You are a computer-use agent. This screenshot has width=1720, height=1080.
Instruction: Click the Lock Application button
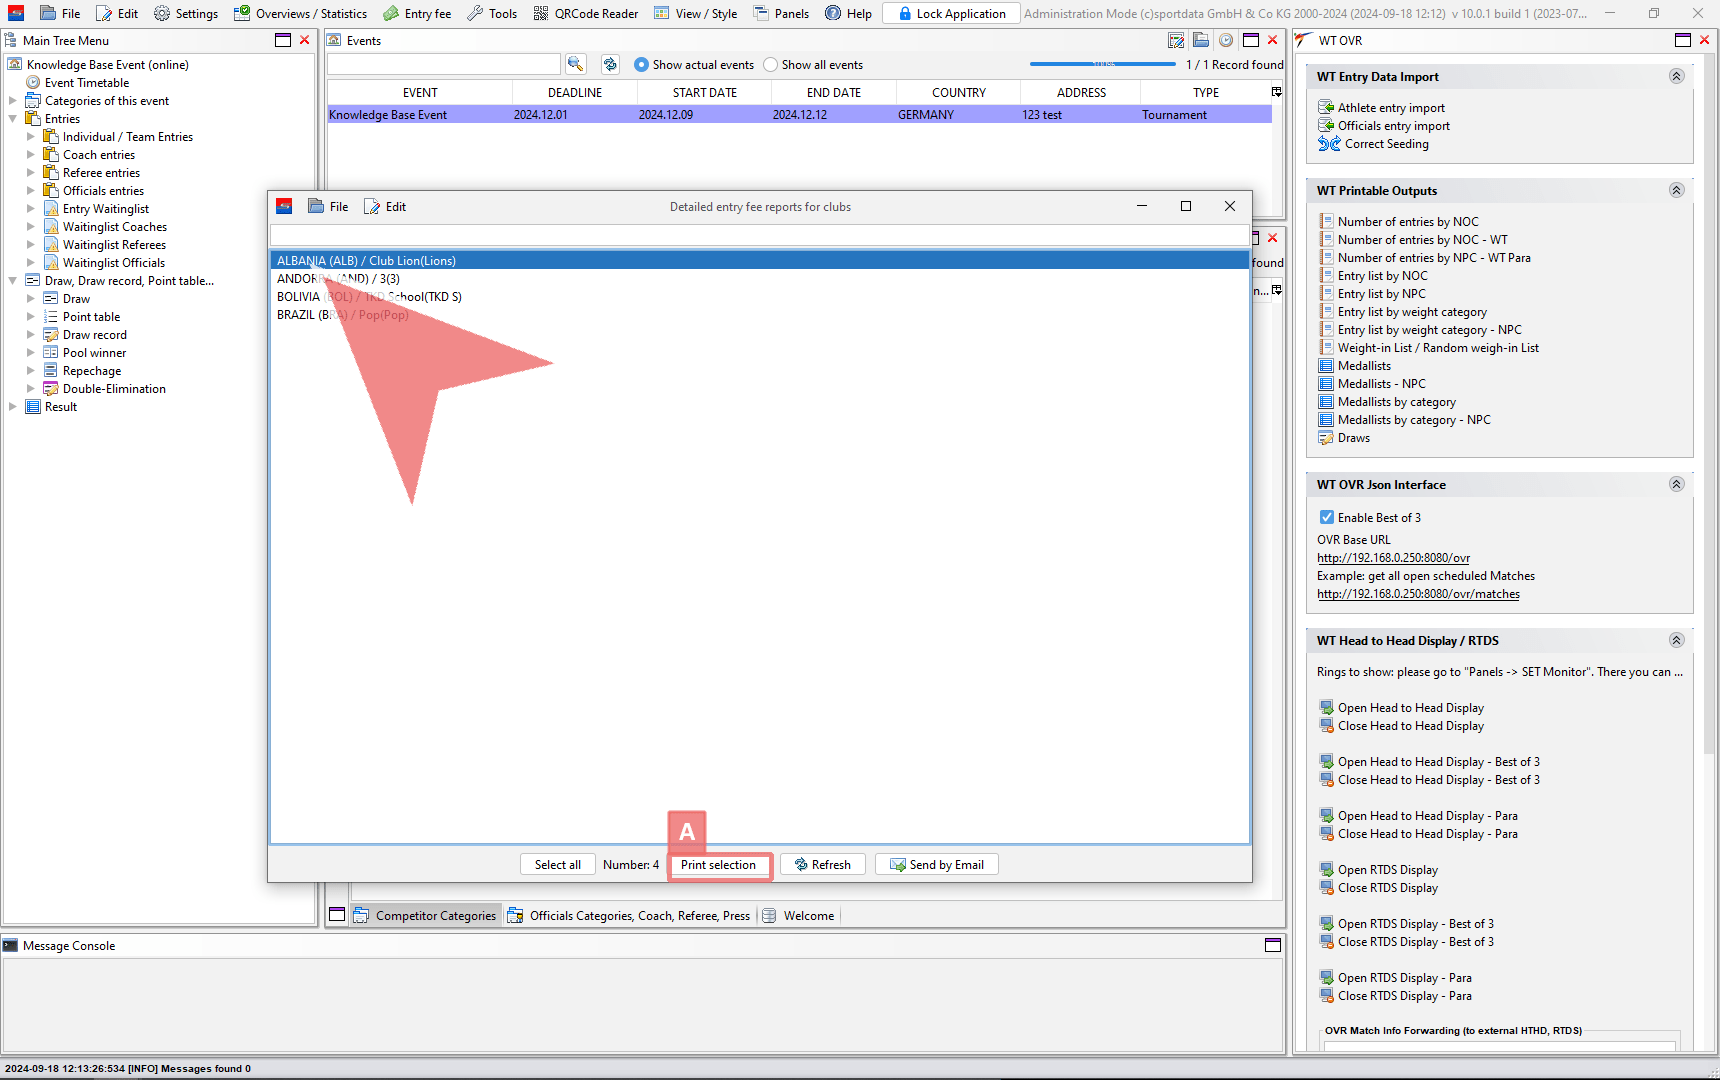coord(951,13)
